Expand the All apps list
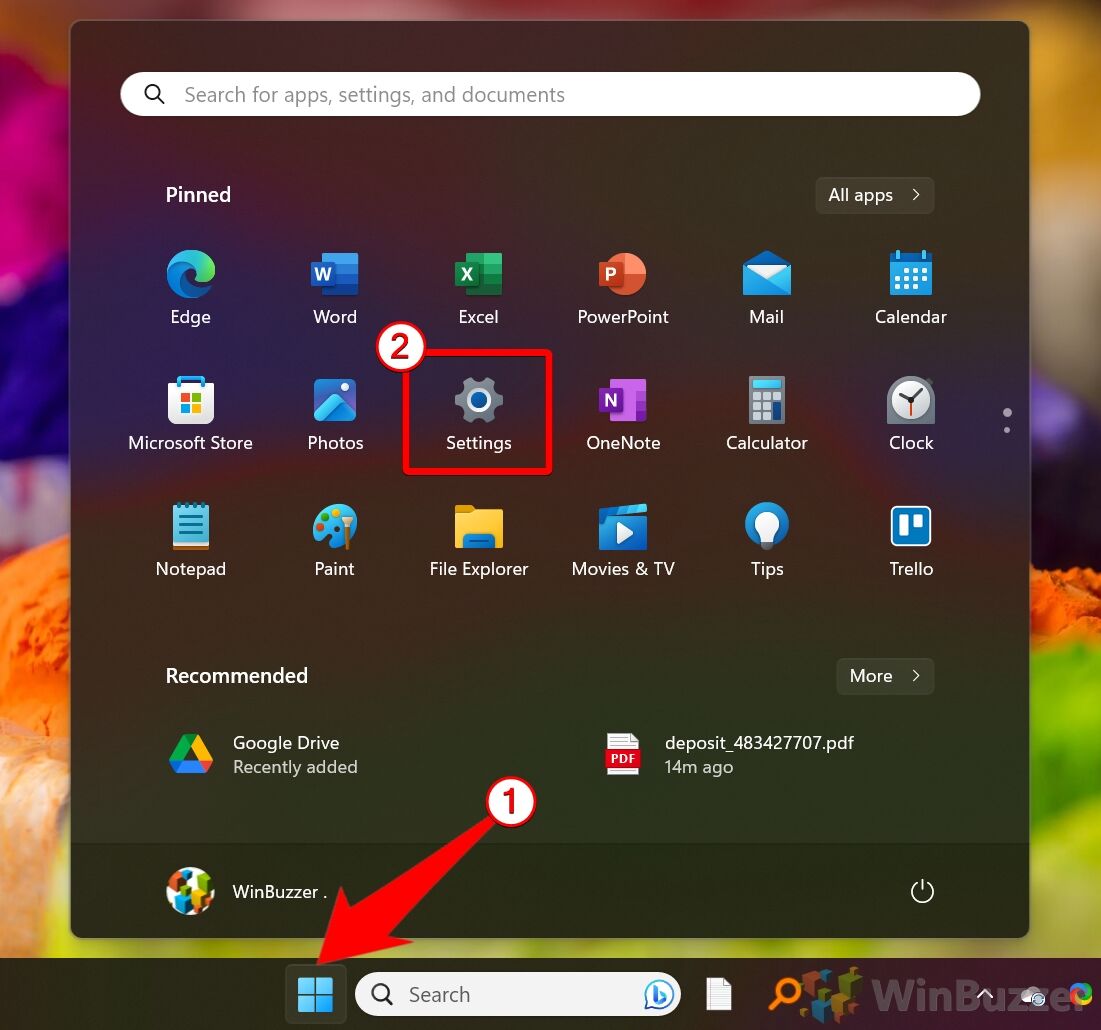Screen dimensions: 1101x1030 874,195
